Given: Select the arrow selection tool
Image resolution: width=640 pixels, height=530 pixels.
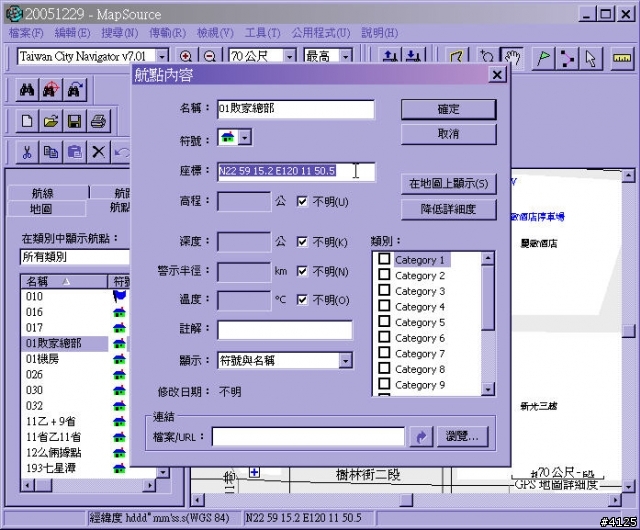Looking at the screenshot, I should pyautogui.click(x=591, y=58).
